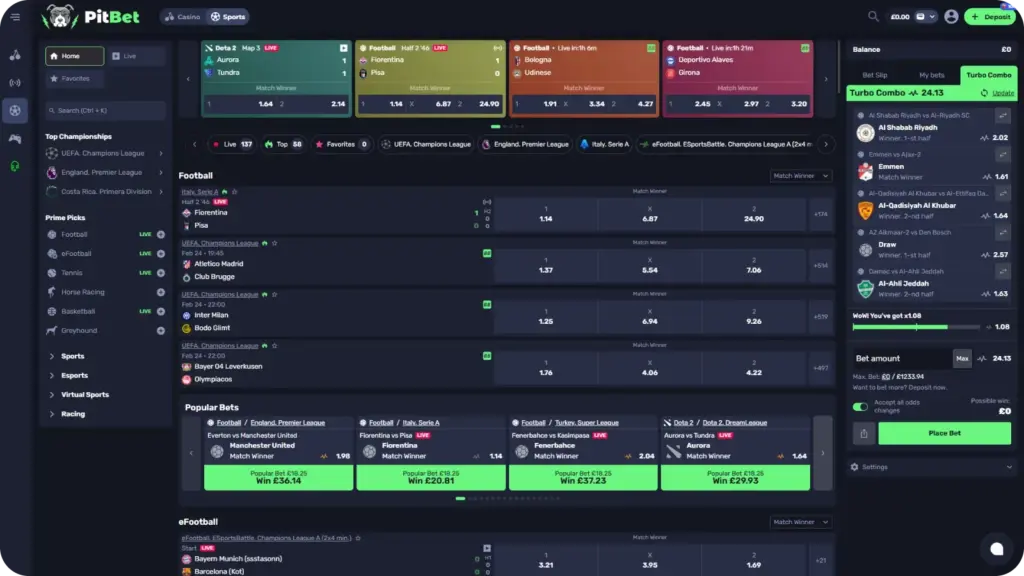Open the Favorites sidebar tab
This screenshot has width=1024, height=576.
(74, 78)
